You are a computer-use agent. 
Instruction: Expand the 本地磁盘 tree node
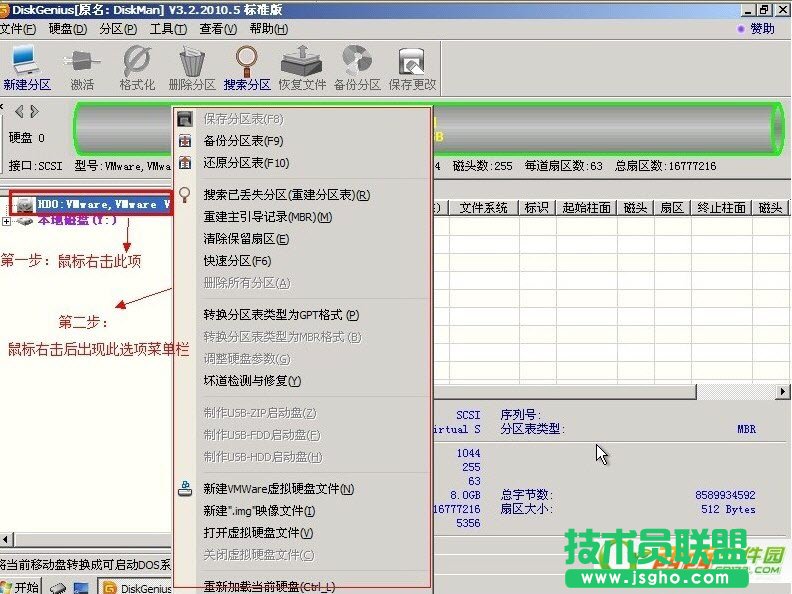coord(6,221)
